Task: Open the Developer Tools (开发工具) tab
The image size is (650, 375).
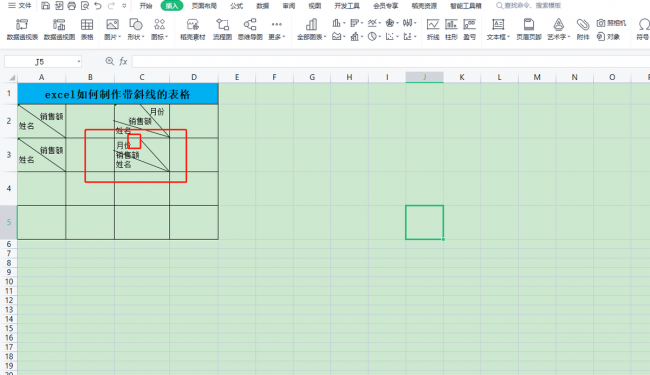Action: pos(347,6)
